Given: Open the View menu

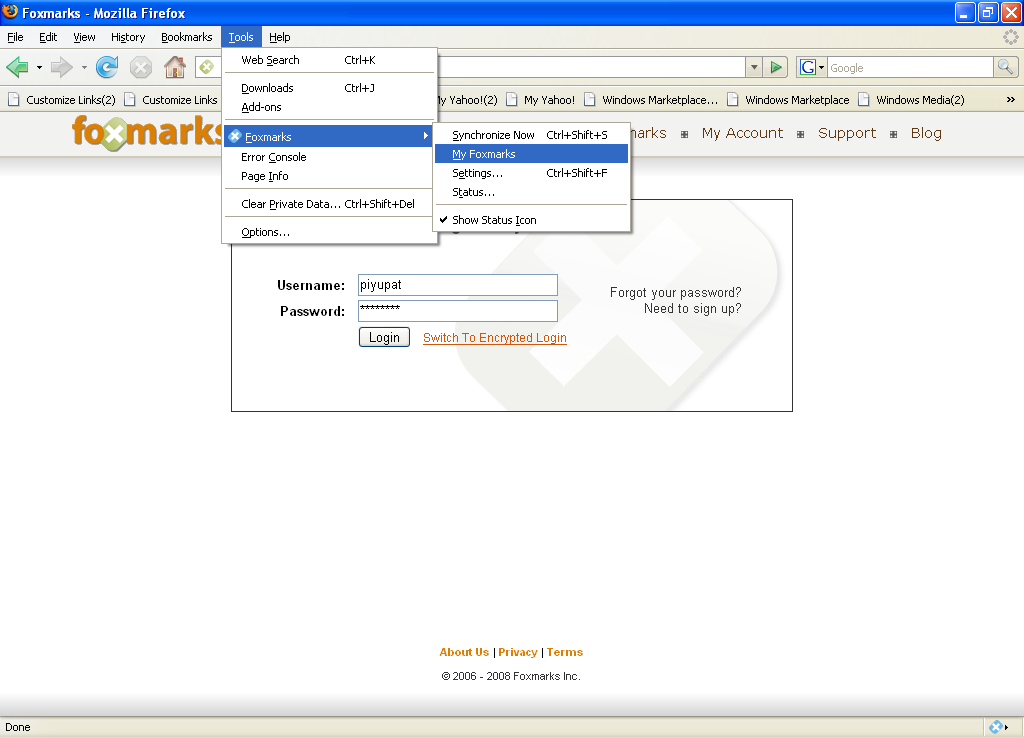Looking at the screenshot, I should click(x=84, y=37).
